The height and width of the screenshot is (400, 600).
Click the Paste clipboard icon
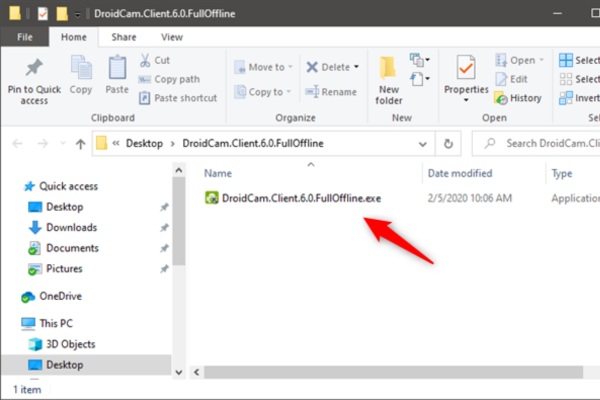tap(117, 68)
